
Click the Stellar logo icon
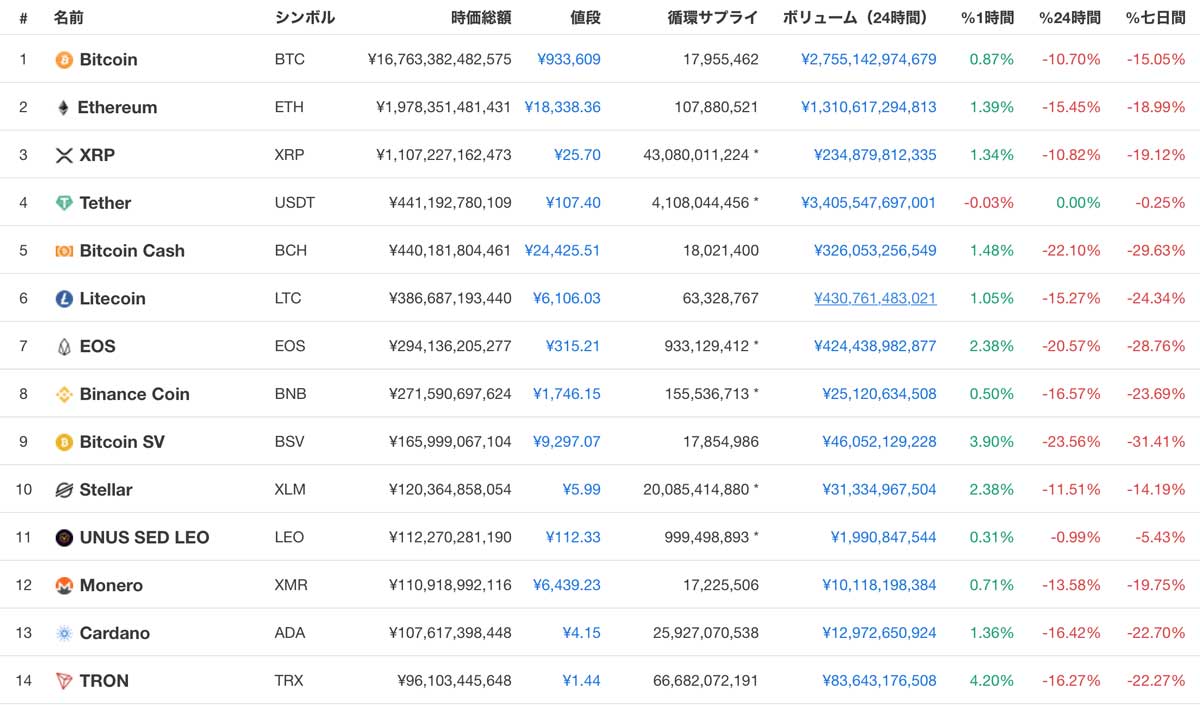[64, 490]
